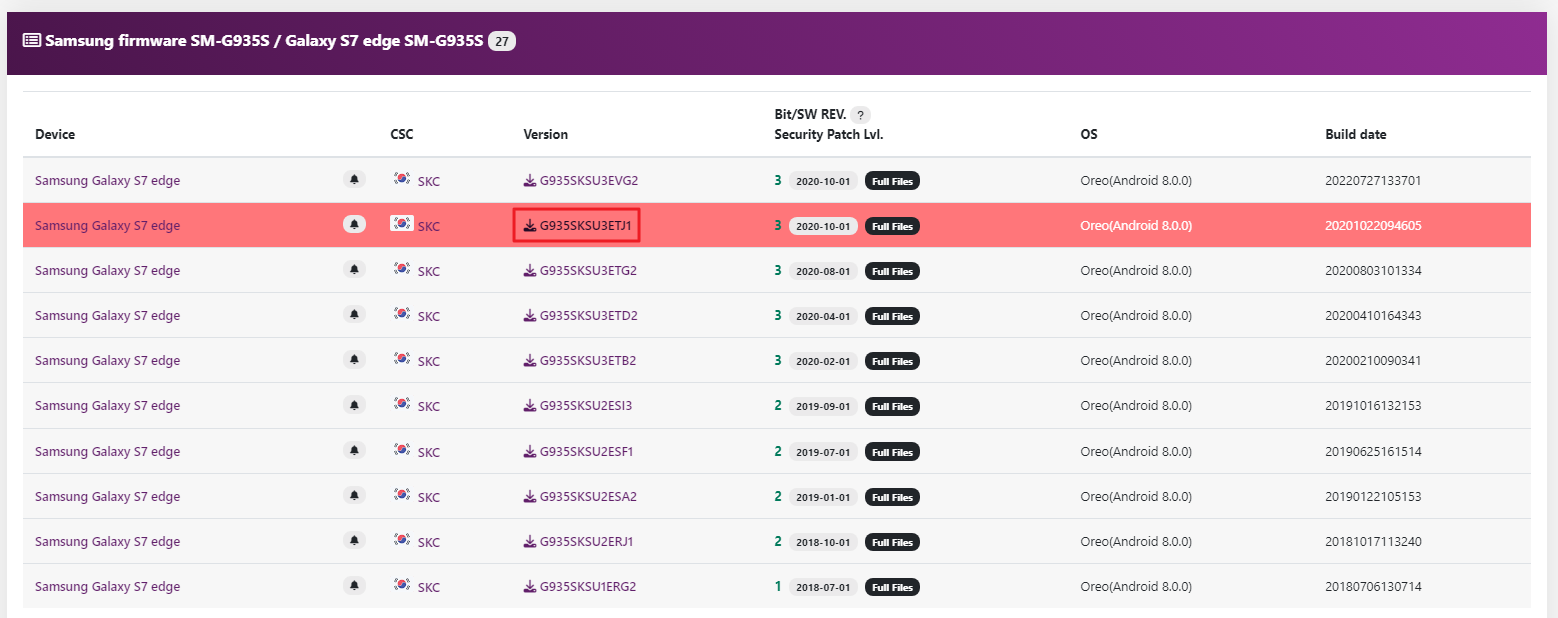Click the firmware count badge 27
1558x618 pixels.
point(502,41)
